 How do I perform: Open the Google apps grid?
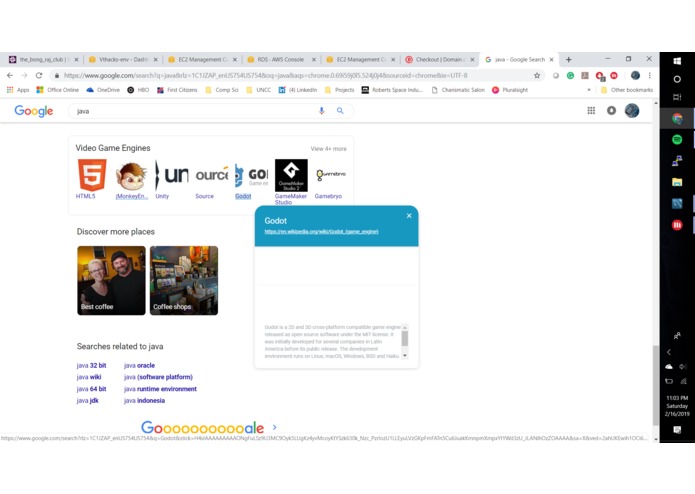point(591,111)
